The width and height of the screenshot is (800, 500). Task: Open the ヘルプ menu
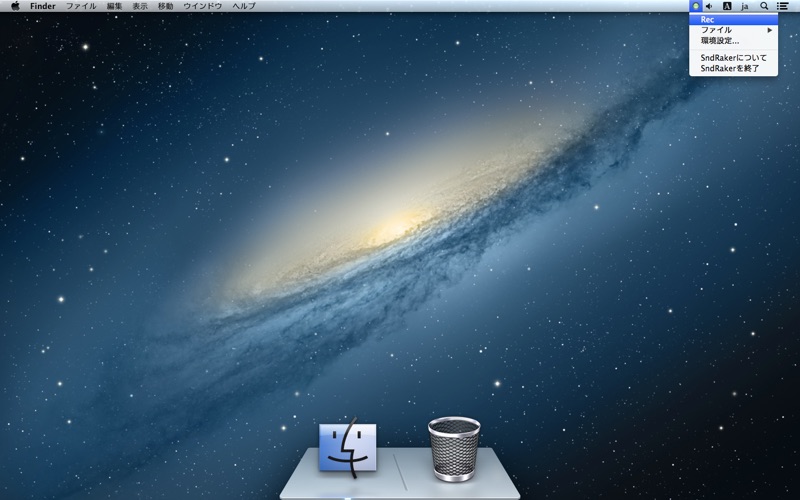click(x=244, y=6)
